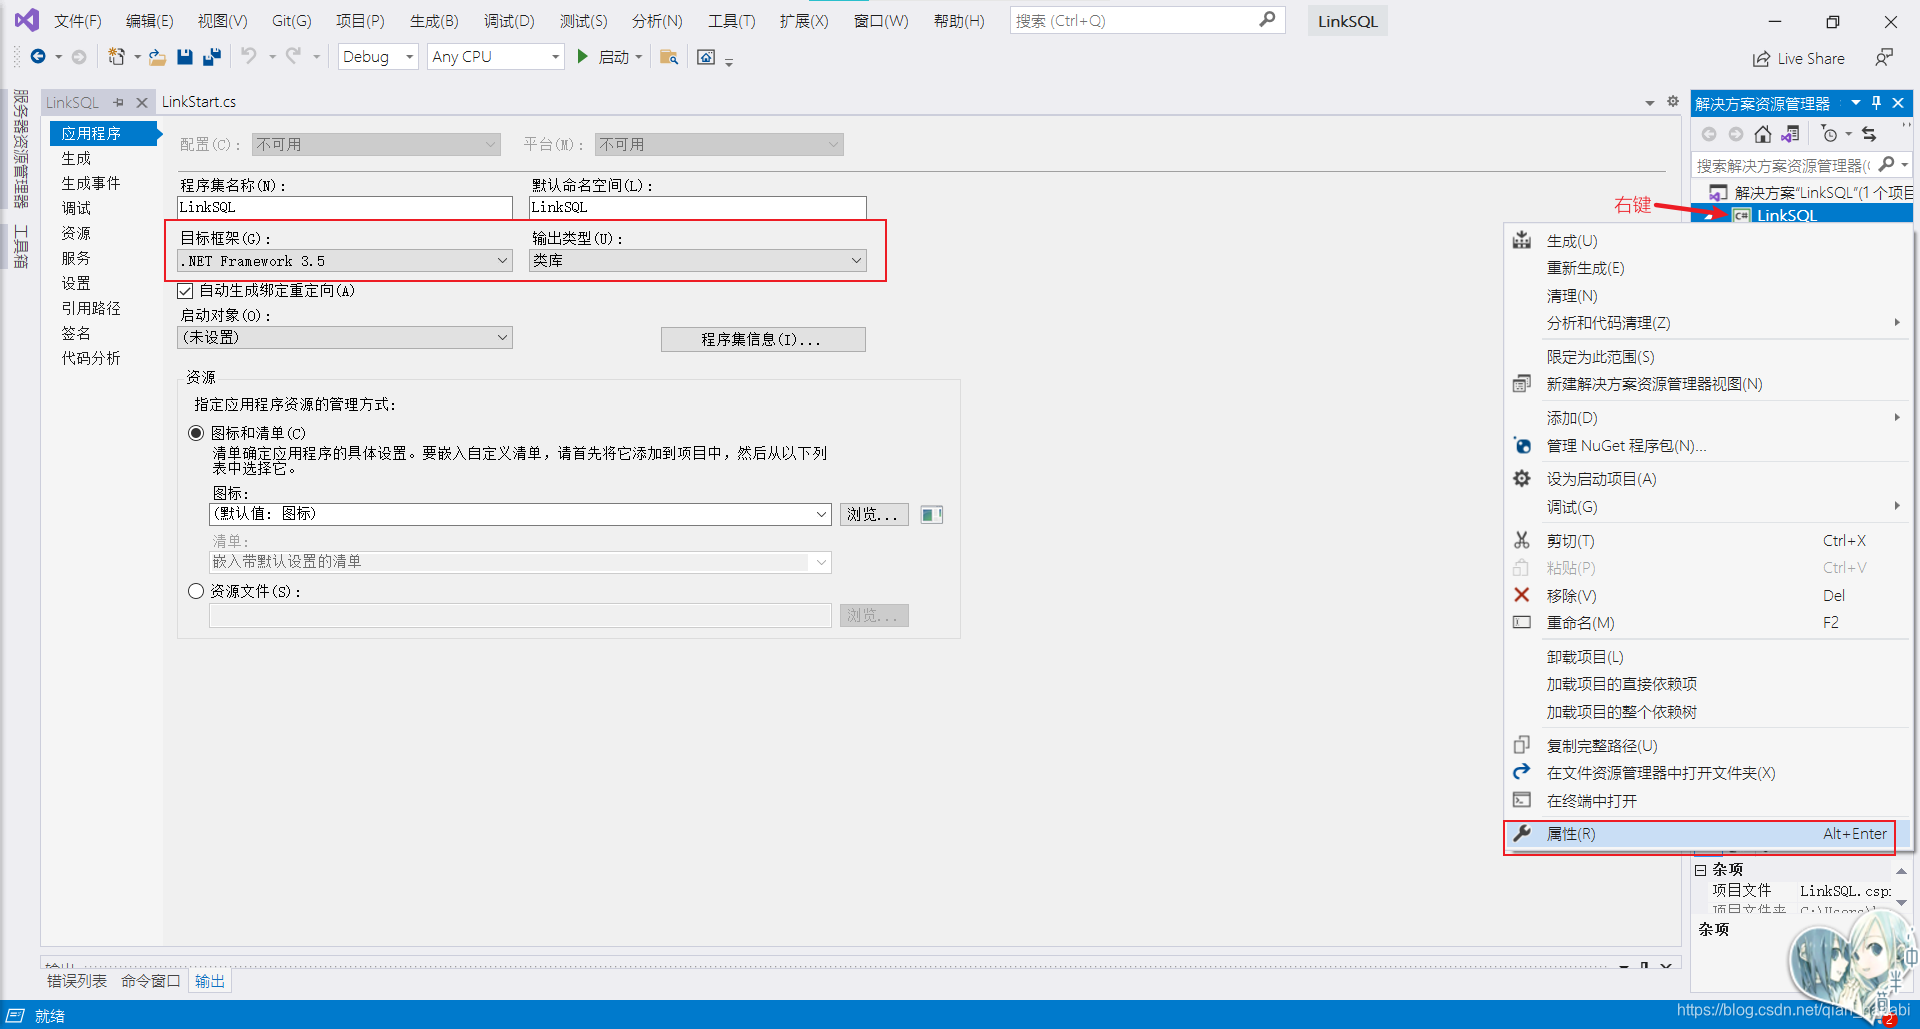The image size is (1920, 1029).
Task: Choose 在文件资源管理器中打开文件夹 in context menu
Action: (x=1708, y=773)
